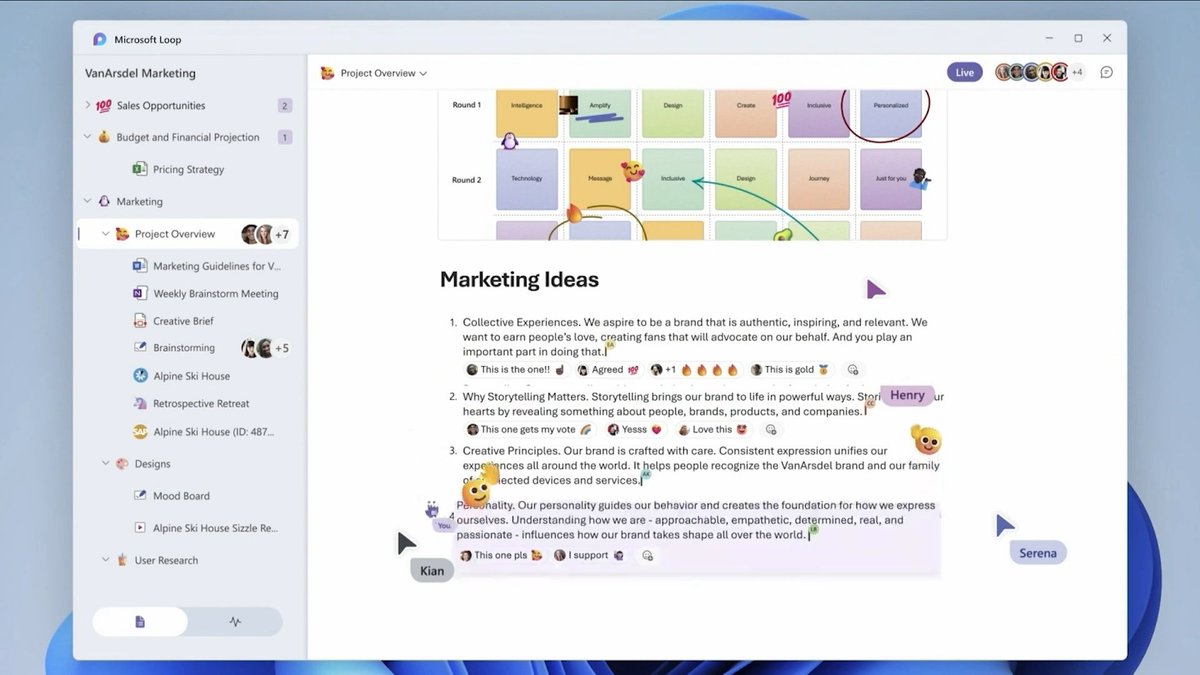
Task: Collapse the Designs section chevron
Action: (x=105, y=464)
